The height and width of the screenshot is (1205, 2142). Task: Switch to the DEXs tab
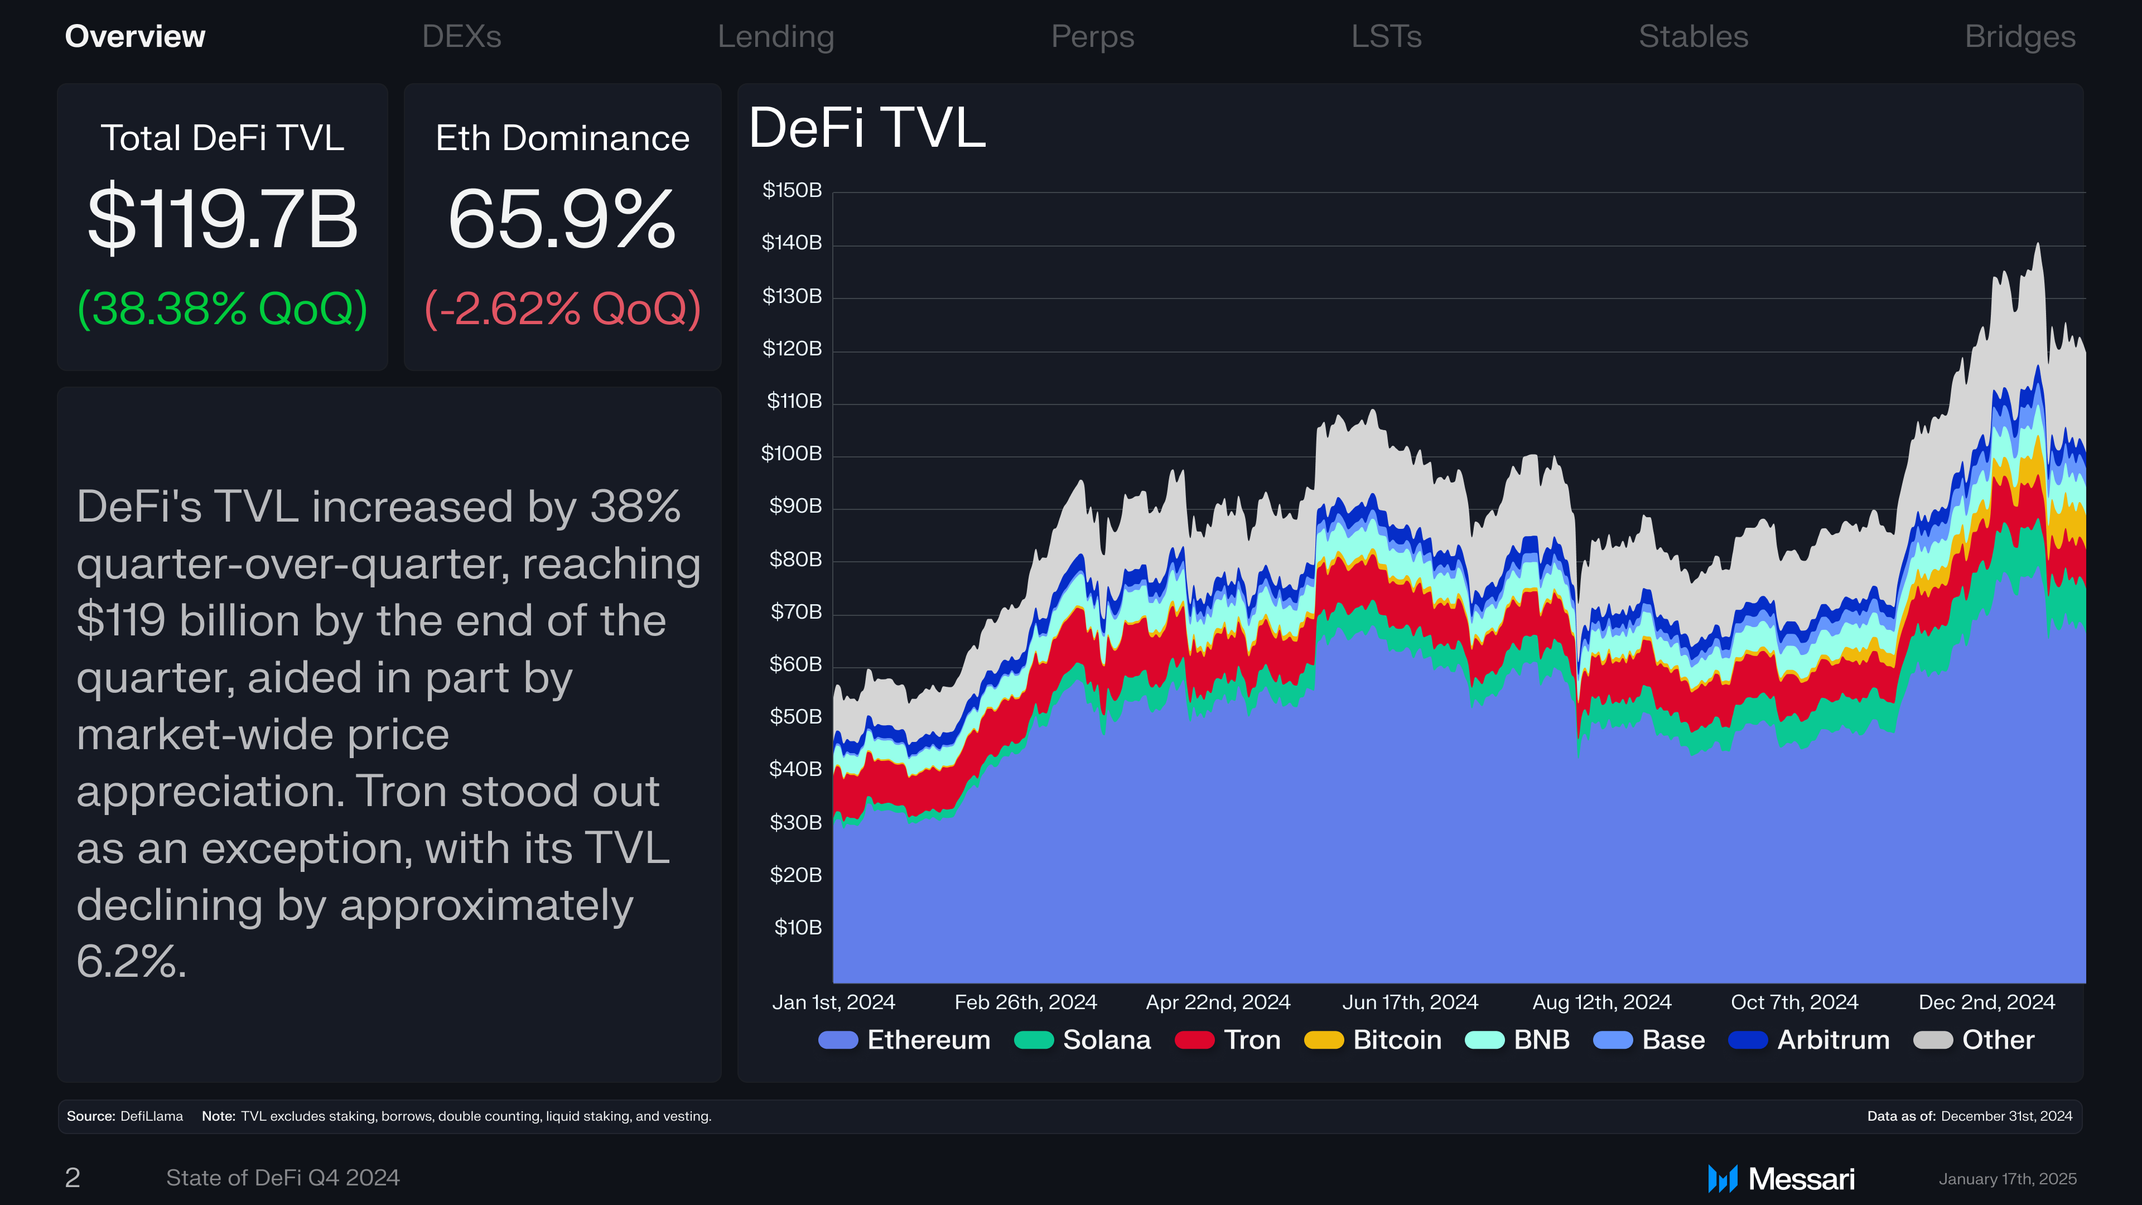(x=461, y=37)
